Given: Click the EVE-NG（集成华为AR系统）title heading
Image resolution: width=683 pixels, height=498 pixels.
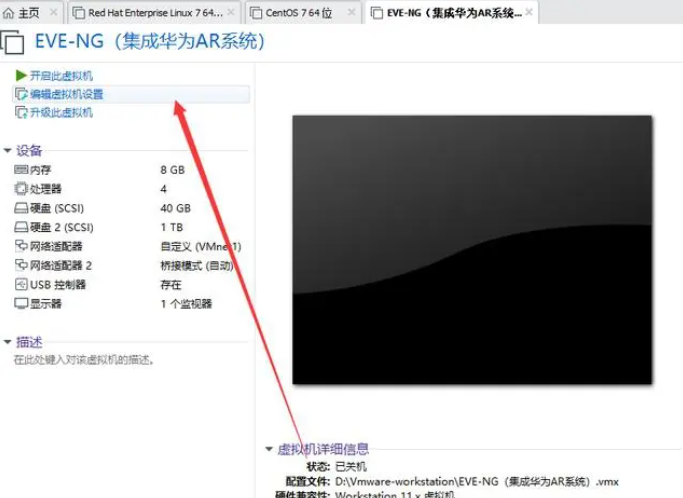Looking at the screenshot, I should click(149, 41).
